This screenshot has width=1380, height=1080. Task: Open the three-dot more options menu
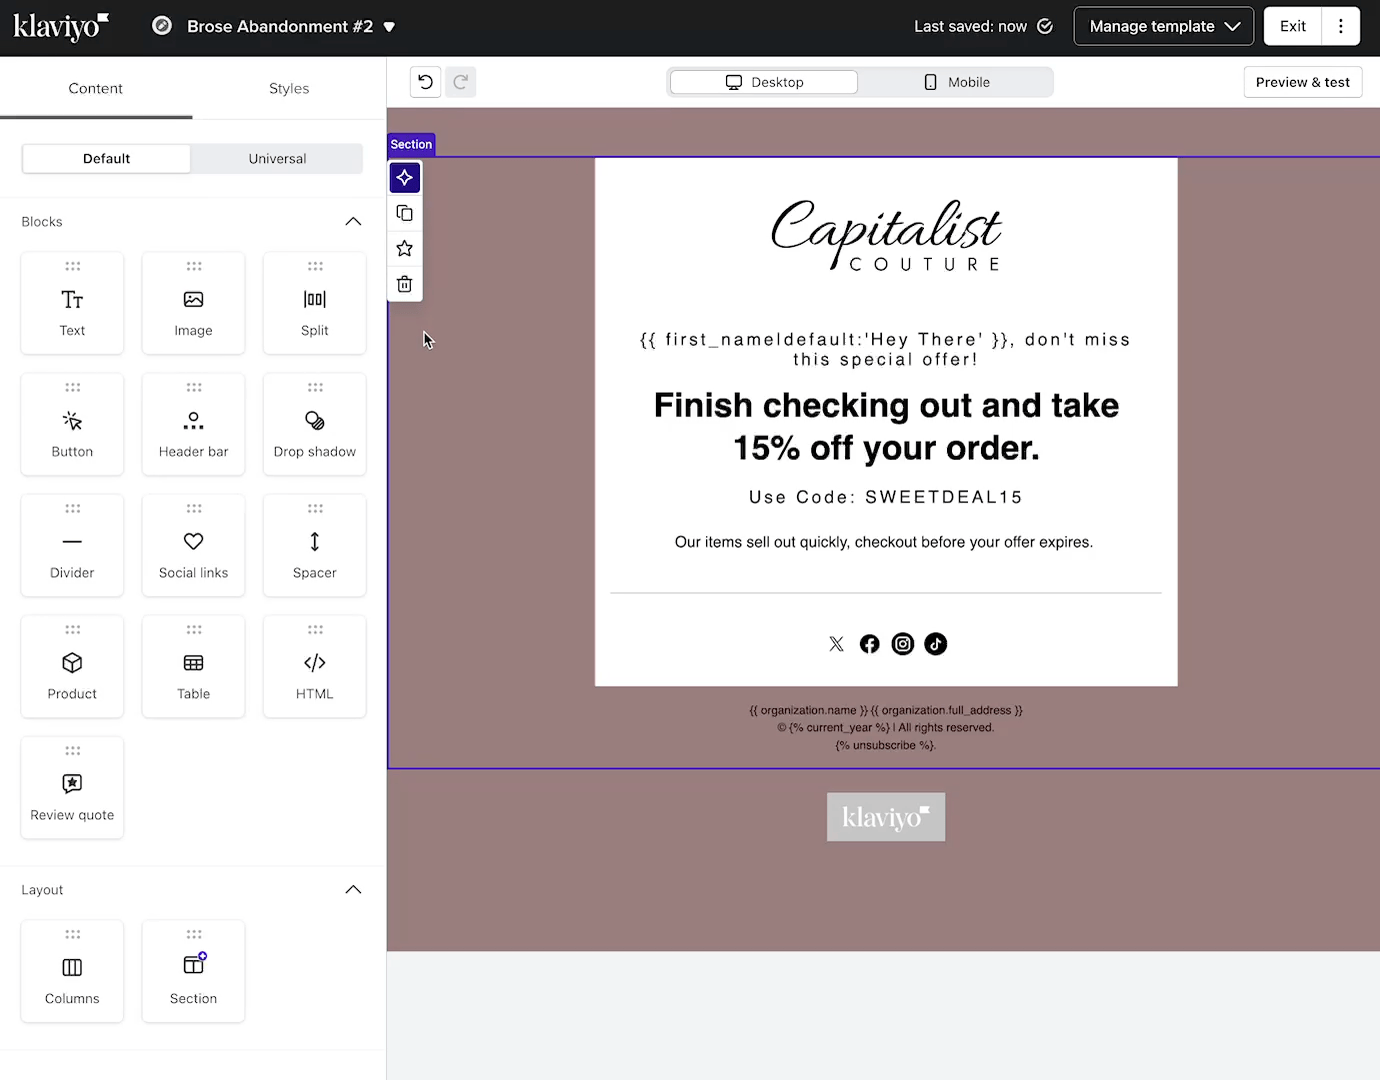[1341, 26]
